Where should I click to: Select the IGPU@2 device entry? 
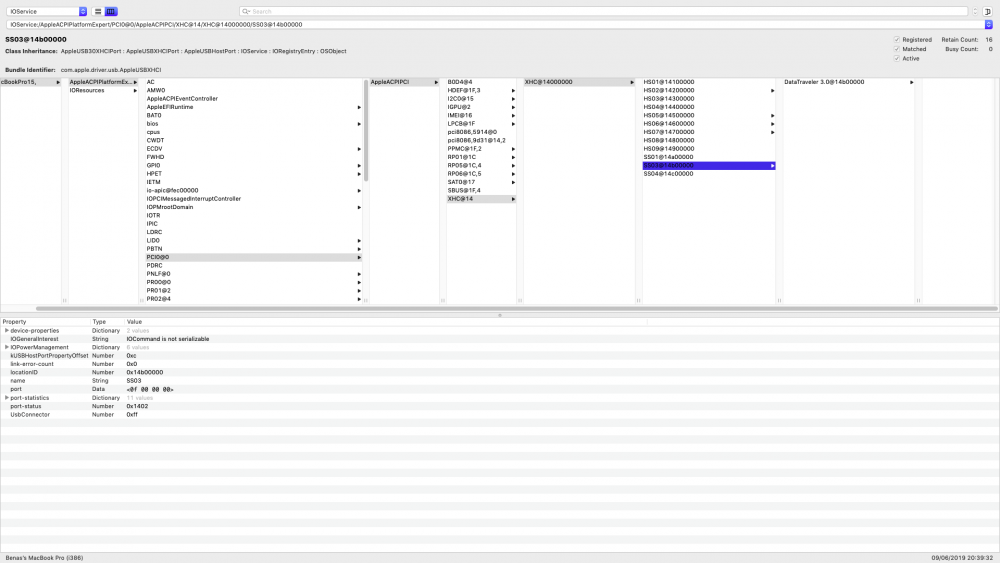point(481,107)
